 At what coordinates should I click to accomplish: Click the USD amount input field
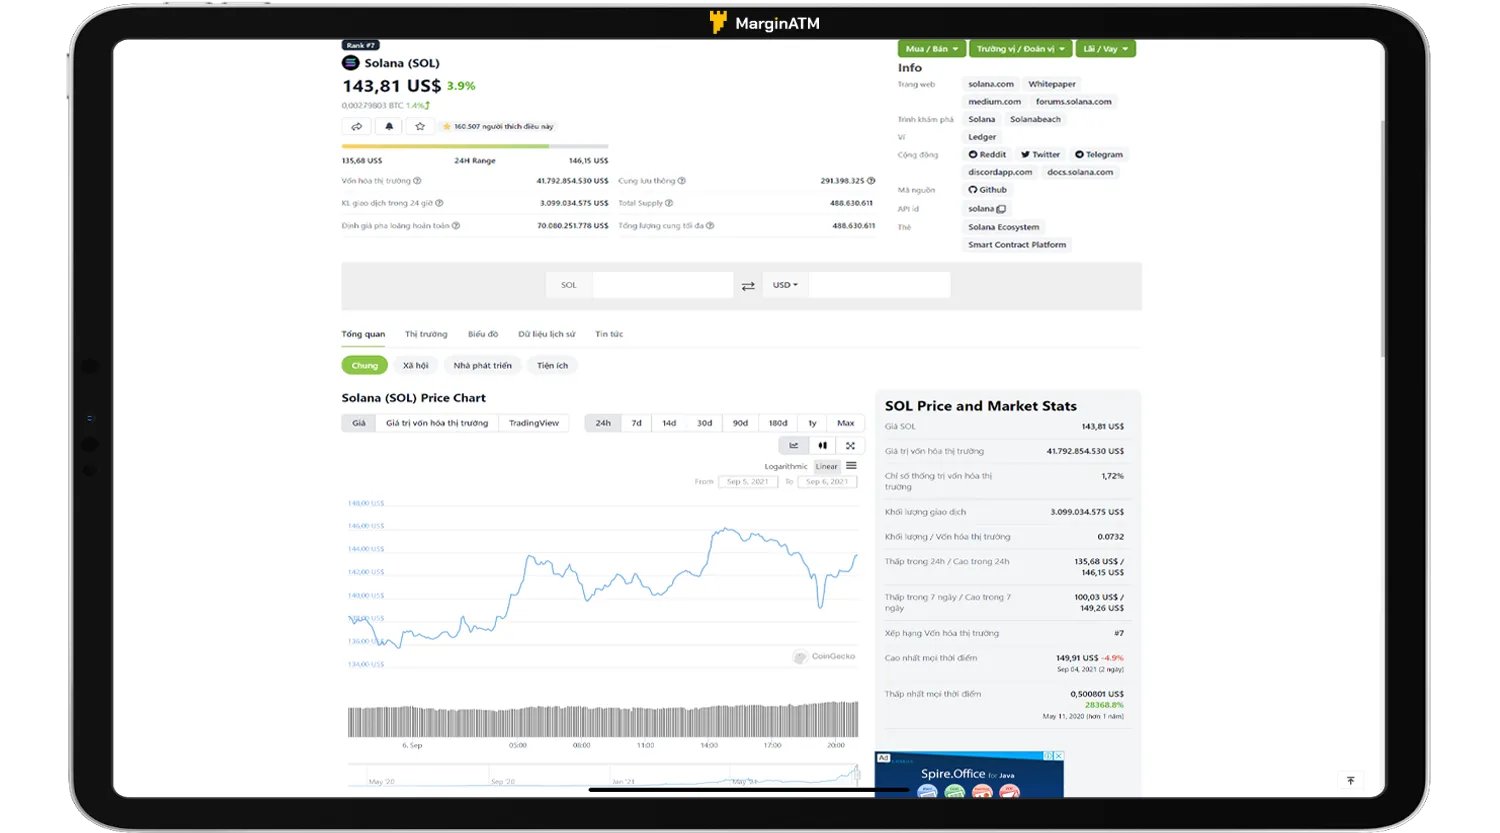[x=879, y=285]
